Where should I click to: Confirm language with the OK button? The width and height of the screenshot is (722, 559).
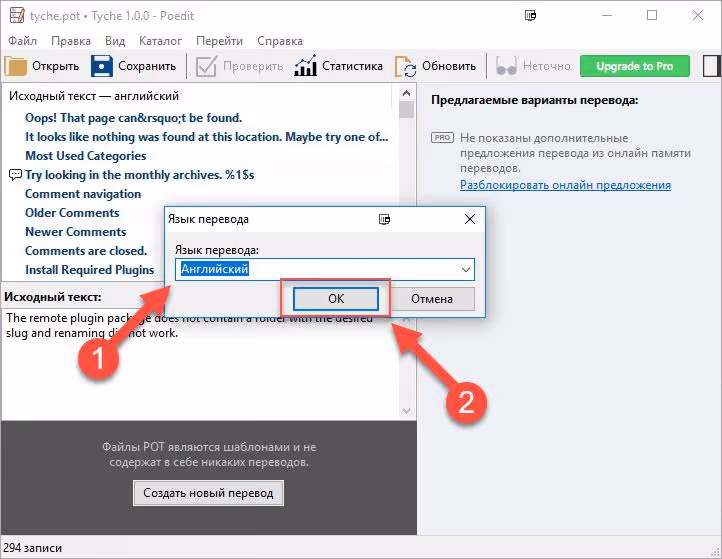coord(336,298)
